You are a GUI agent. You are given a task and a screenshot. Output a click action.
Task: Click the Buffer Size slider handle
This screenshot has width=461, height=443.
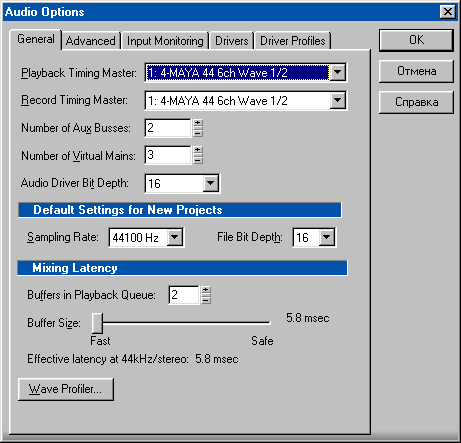(97, 323)
